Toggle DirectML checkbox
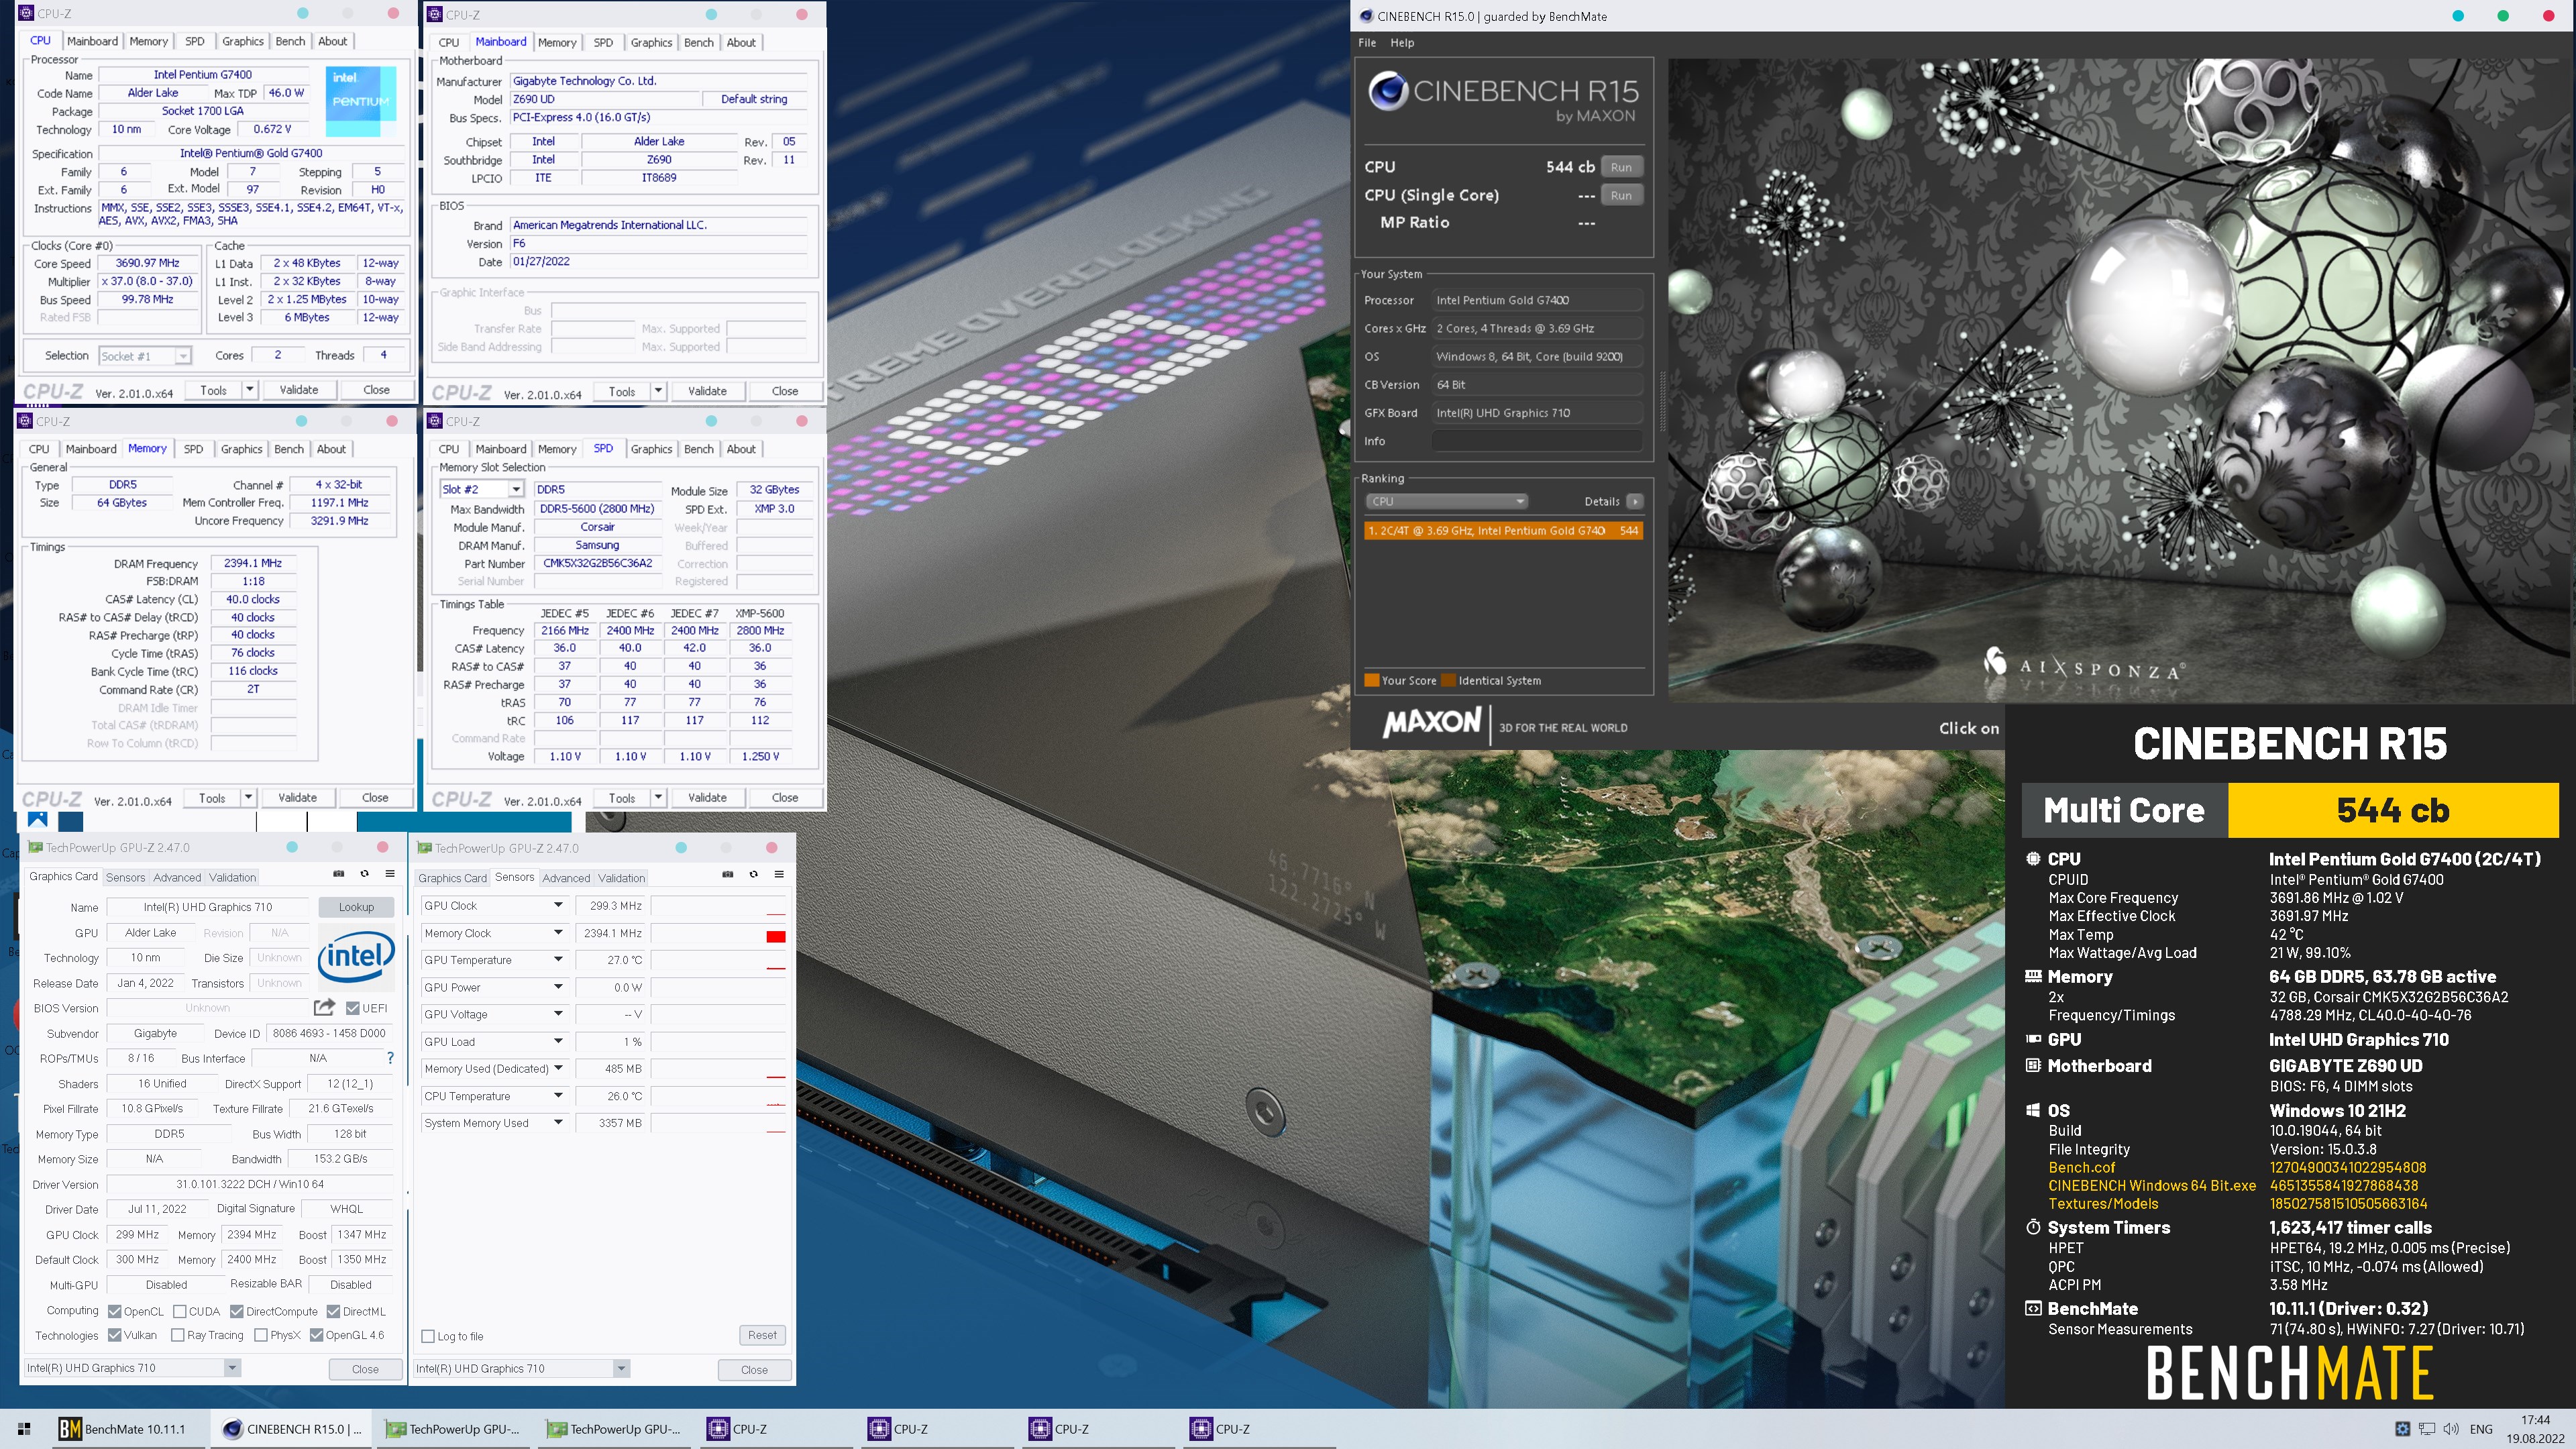The width and height of the screenshot is (2576, 1449). pyautogui.click(x=334, y=1311)
